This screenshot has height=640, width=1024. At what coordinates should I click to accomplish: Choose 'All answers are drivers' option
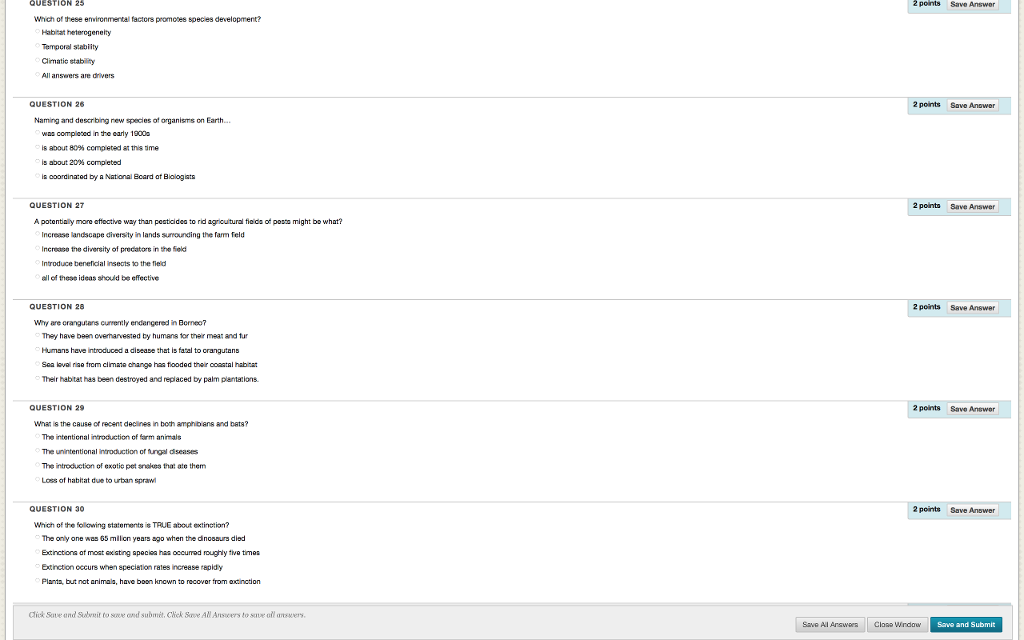pos(37,74)
